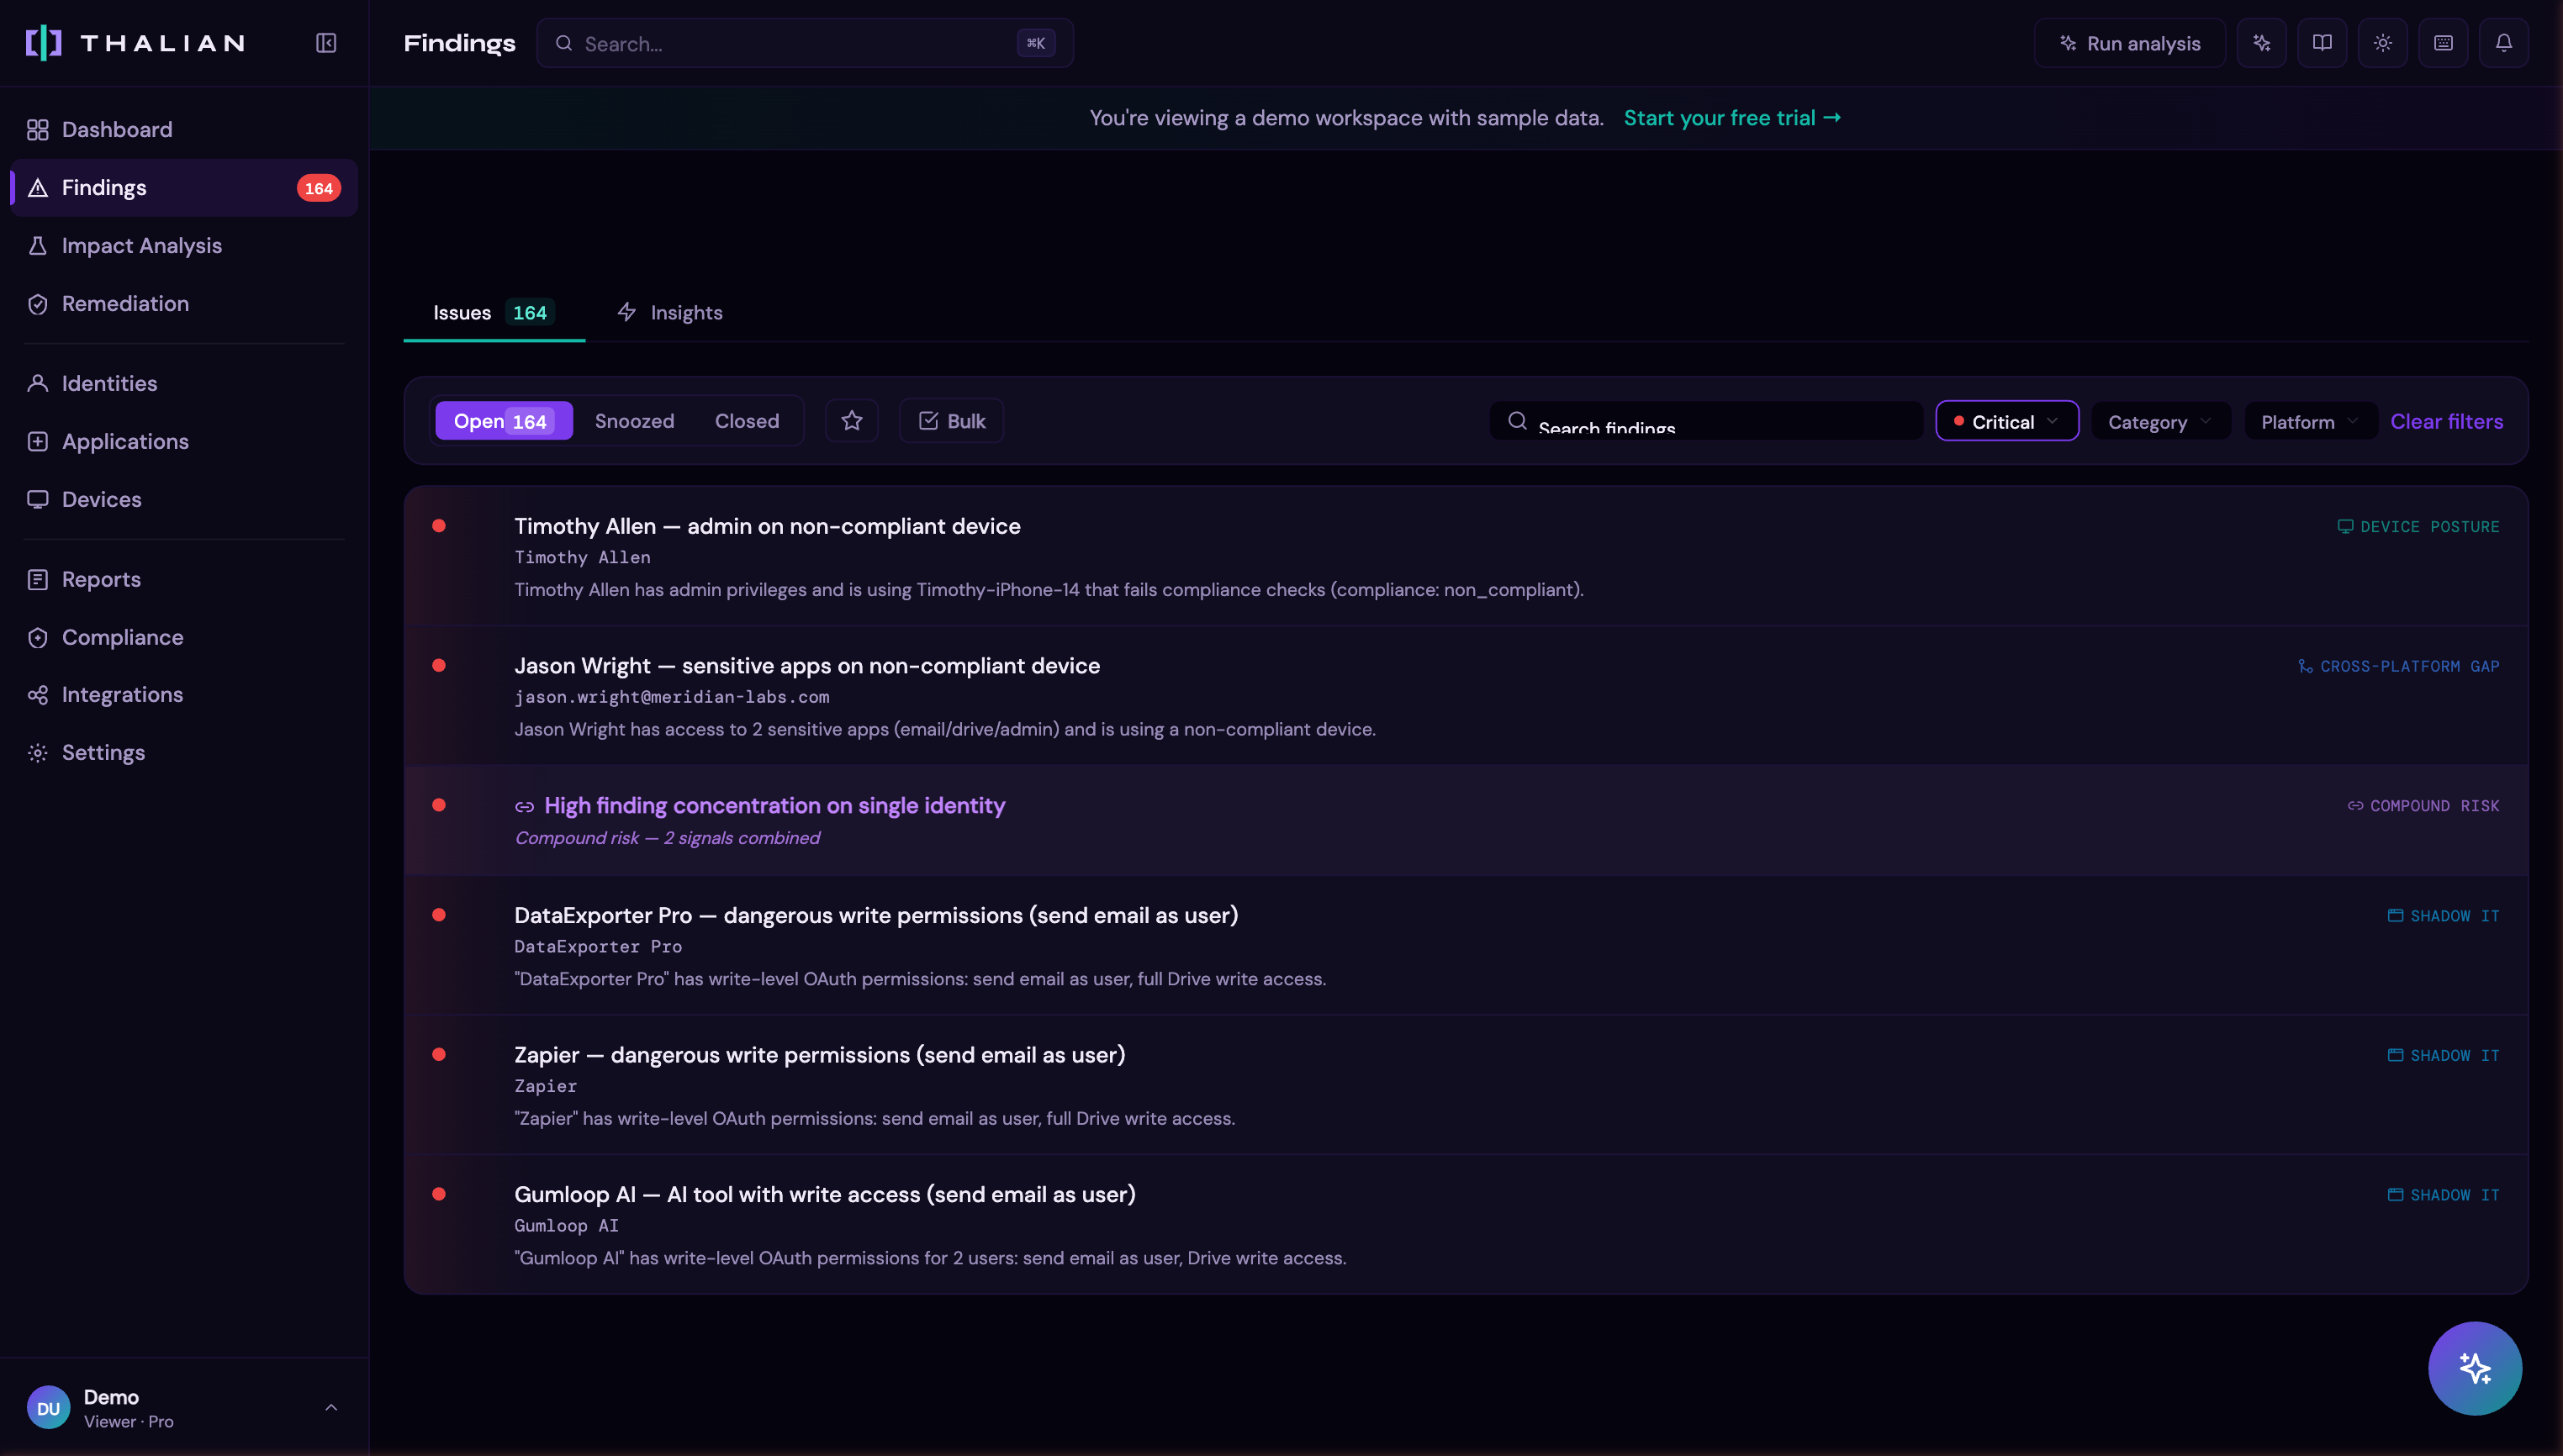Screen dimensions: 2563x1456
Task: Collapse the sidebar panel icon
Action: pos(326,43)
